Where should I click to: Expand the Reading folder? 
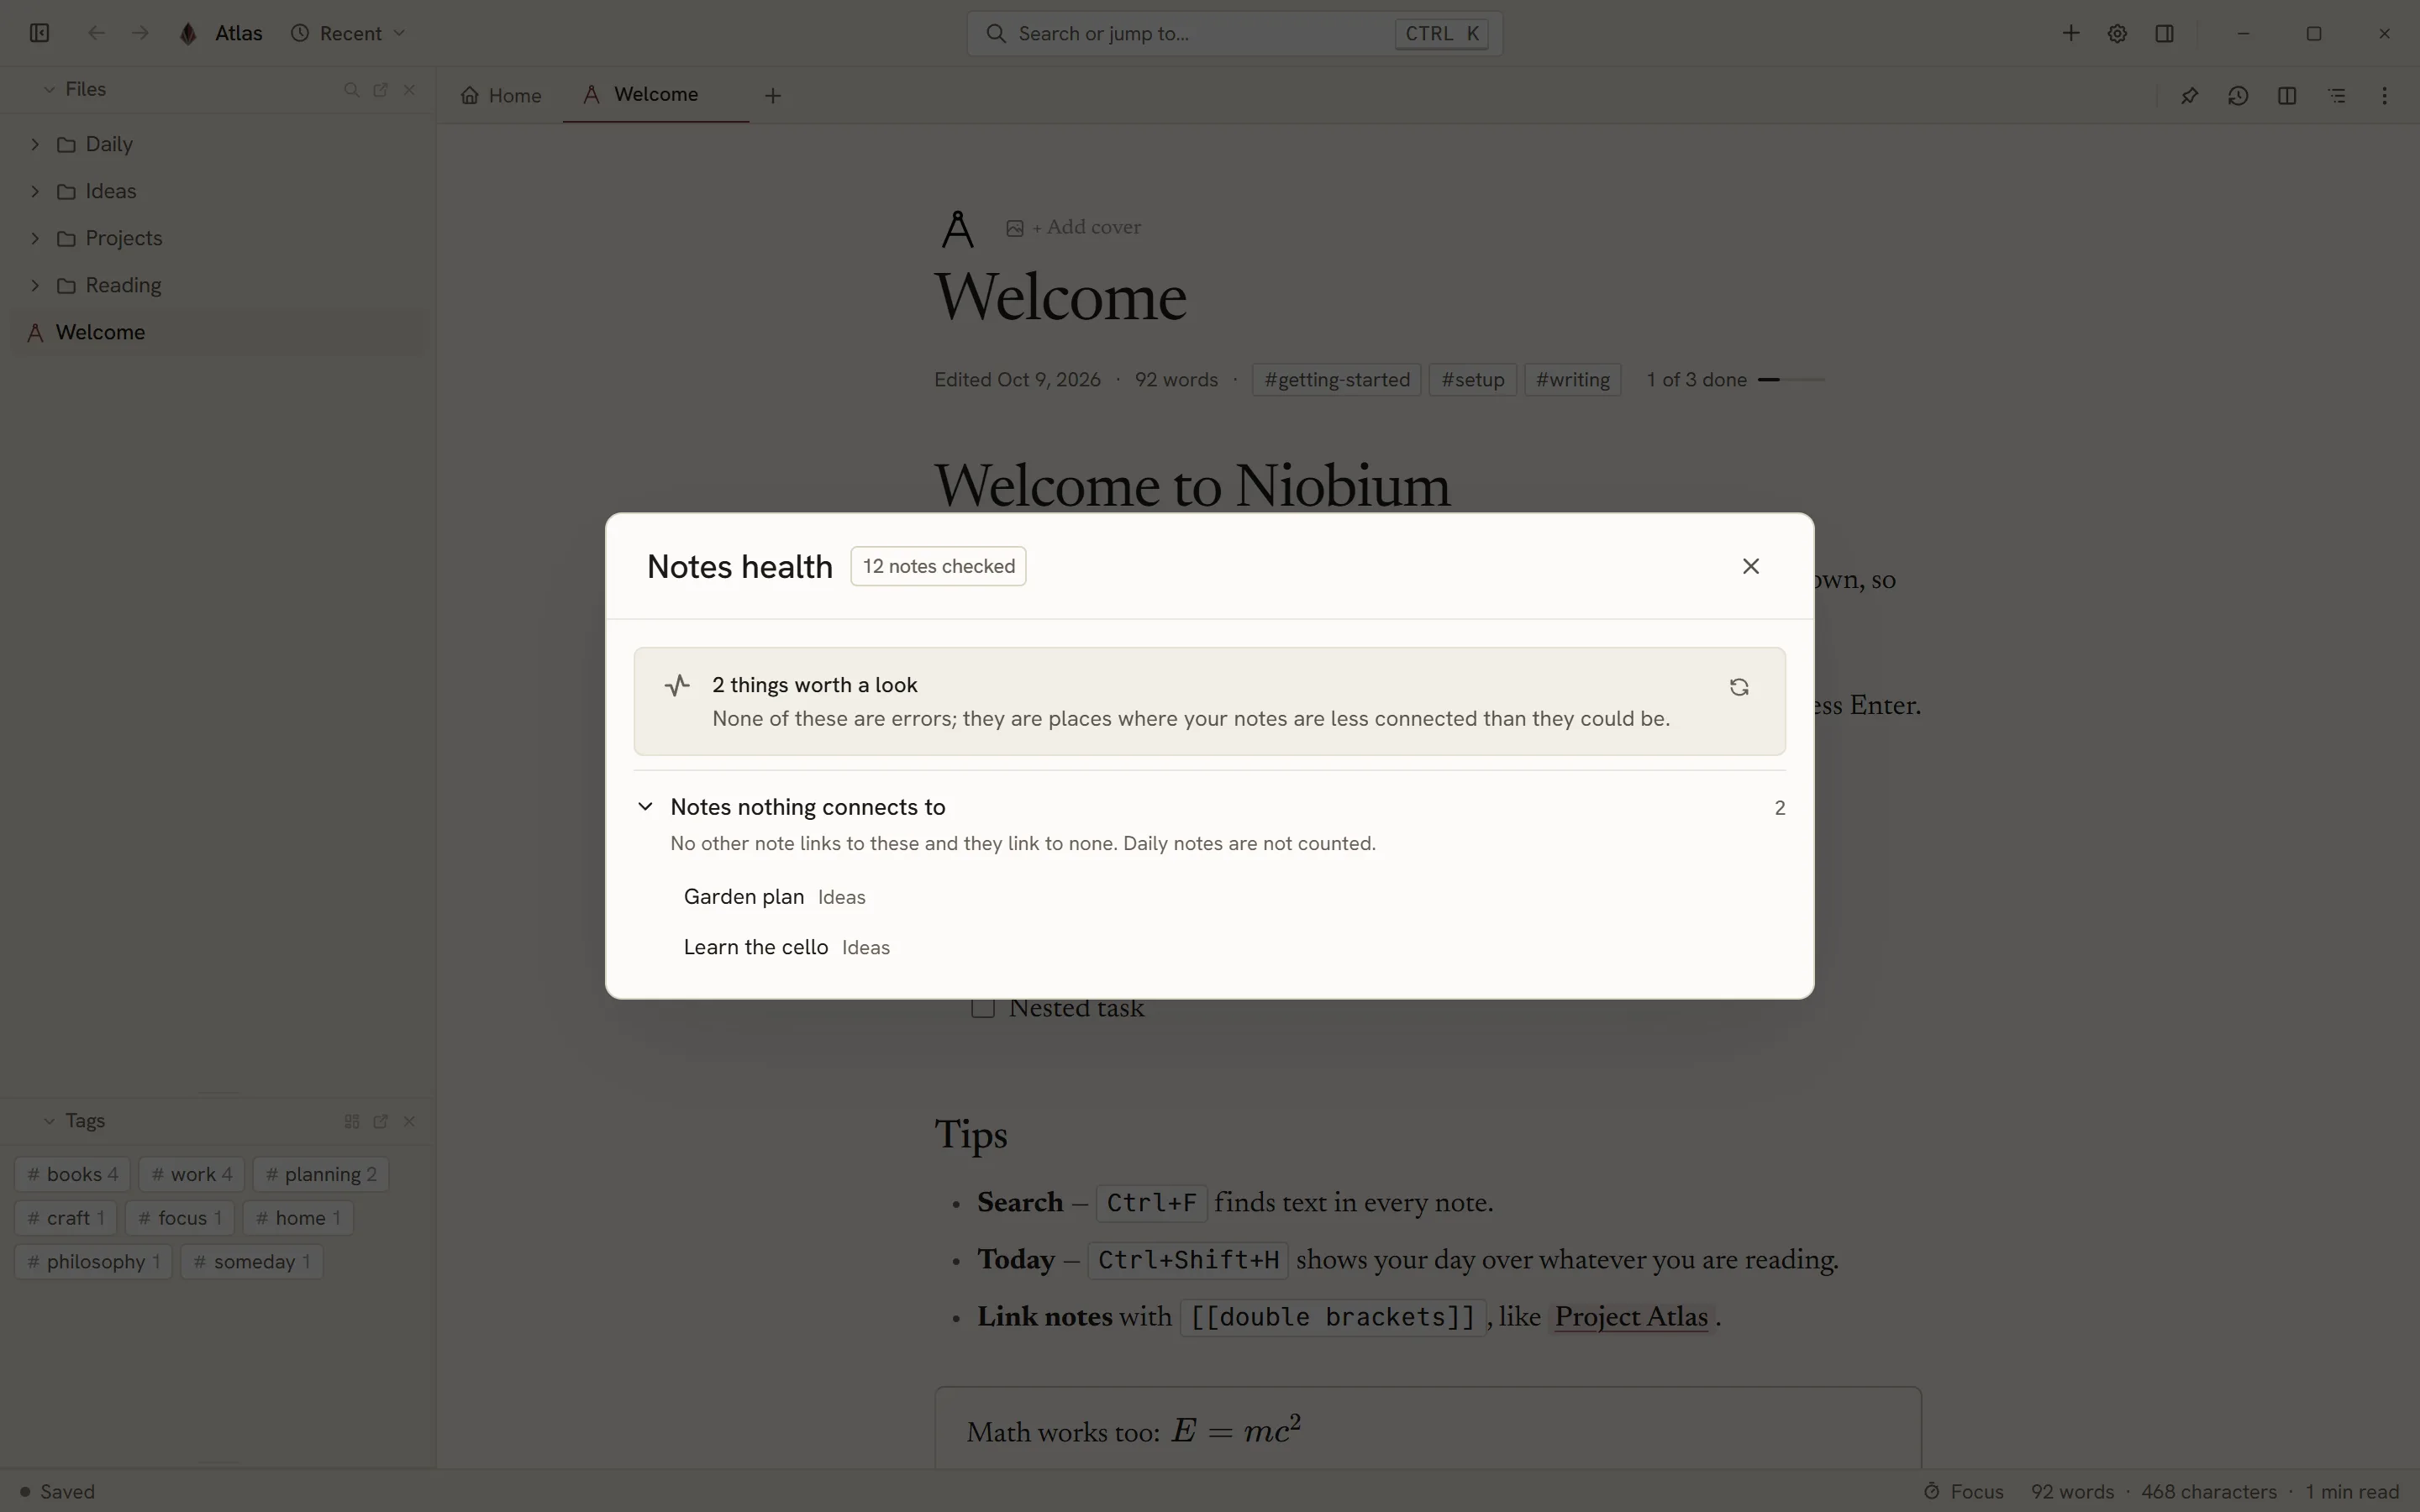[35, 285]
